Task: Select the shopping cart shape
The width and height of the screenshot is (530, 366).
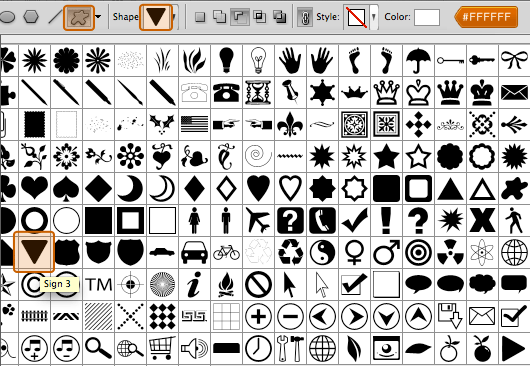Action: pyautogui.click(x=162, y=348)
